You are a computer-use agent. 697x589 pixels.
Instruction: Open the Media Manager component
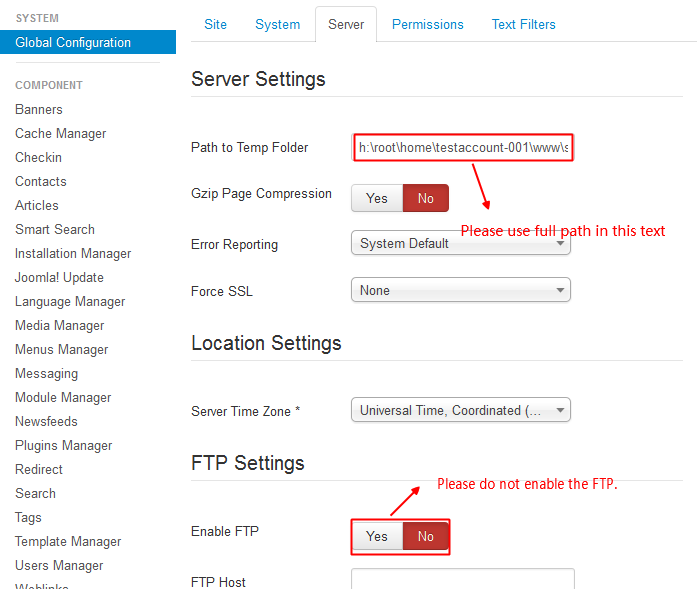click(x=59, y=325)
